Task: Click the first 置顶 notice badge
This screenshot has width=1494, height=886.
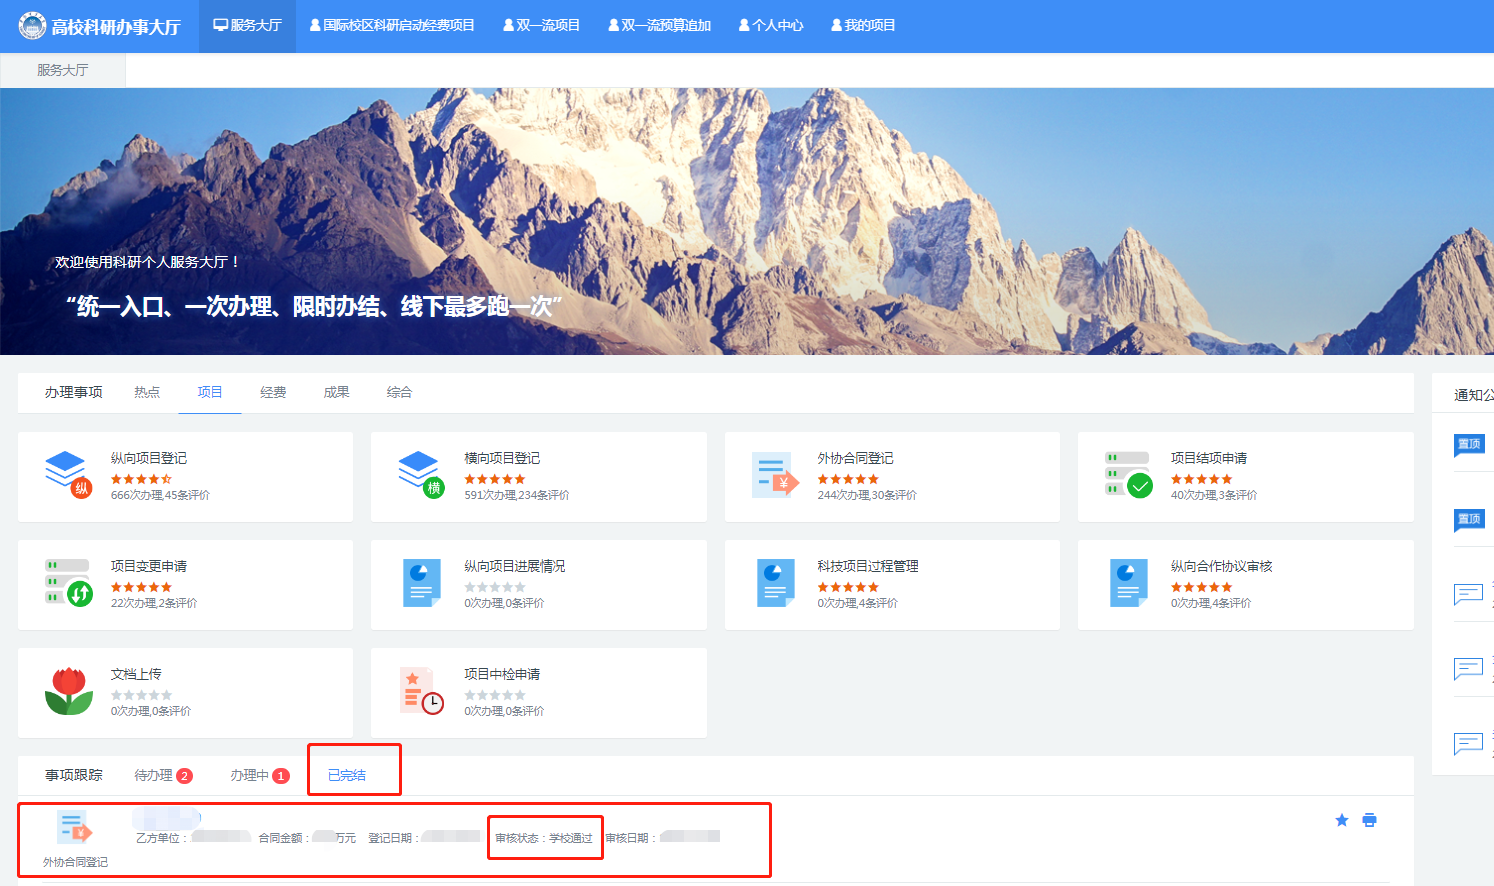Action: pyautogui.click(x=1469, y=444)
